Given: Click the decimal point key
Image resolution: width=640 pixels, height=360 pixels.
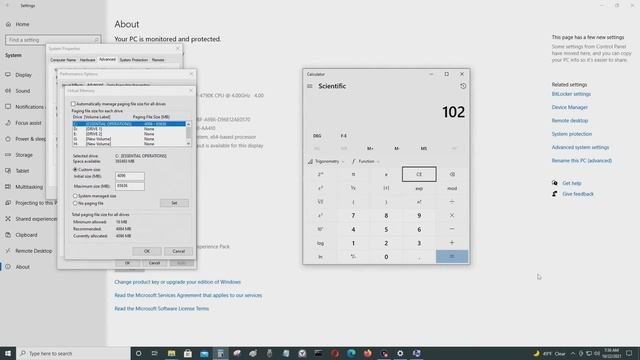Looking at the screenshot, I should [x=419, y=257].
